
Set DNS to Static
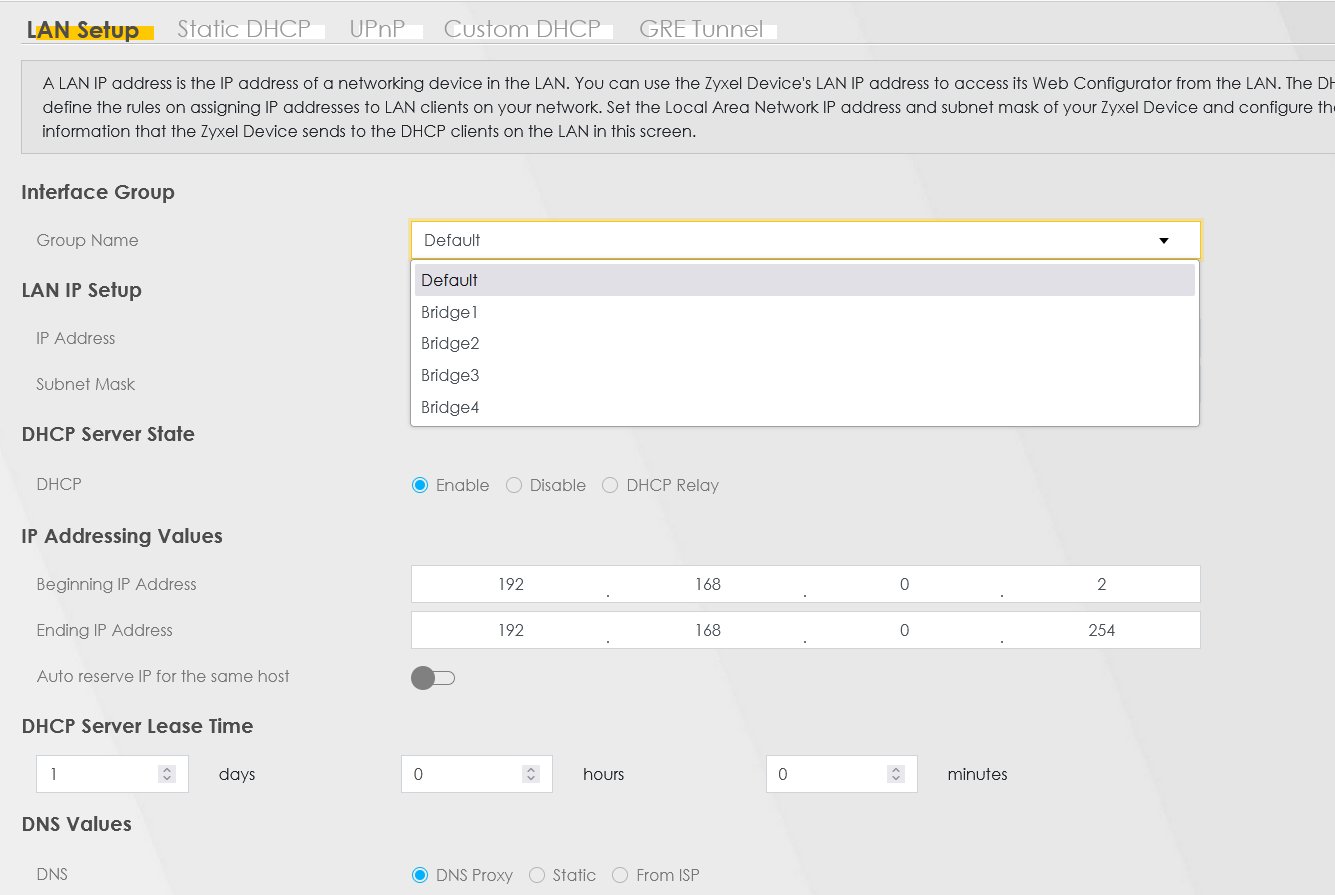coord(538,875)
